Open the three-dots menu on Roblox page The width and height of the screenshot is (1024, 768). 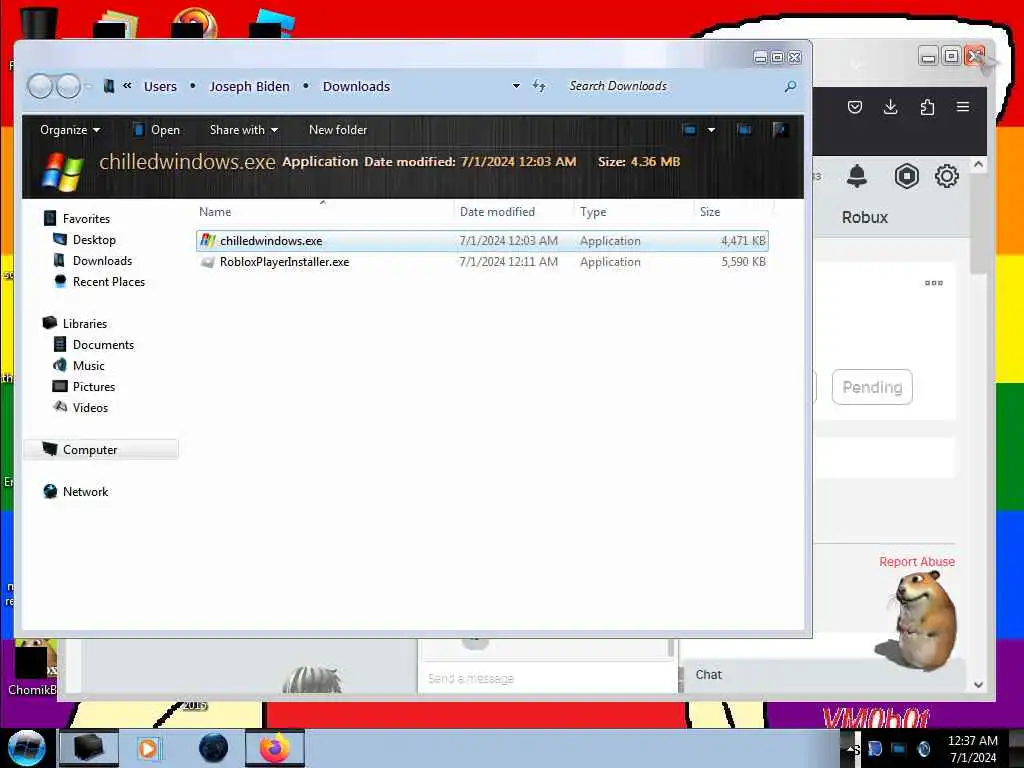(934, 283)
